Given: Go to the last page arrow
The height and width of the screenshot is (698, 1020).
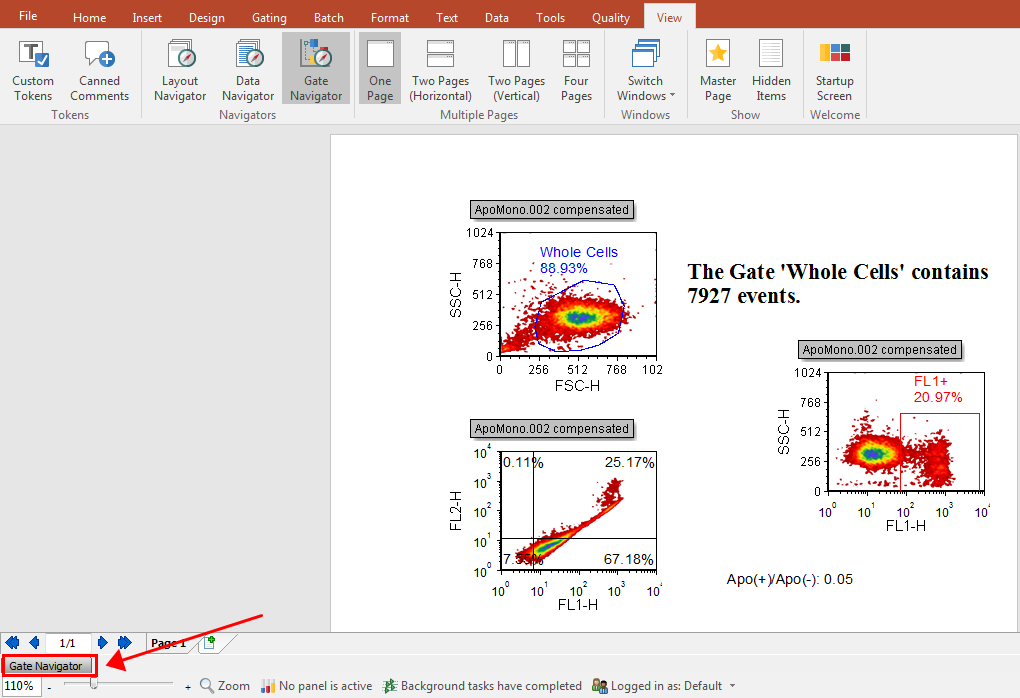Looking at the screenshot, I should pos(125,643).
